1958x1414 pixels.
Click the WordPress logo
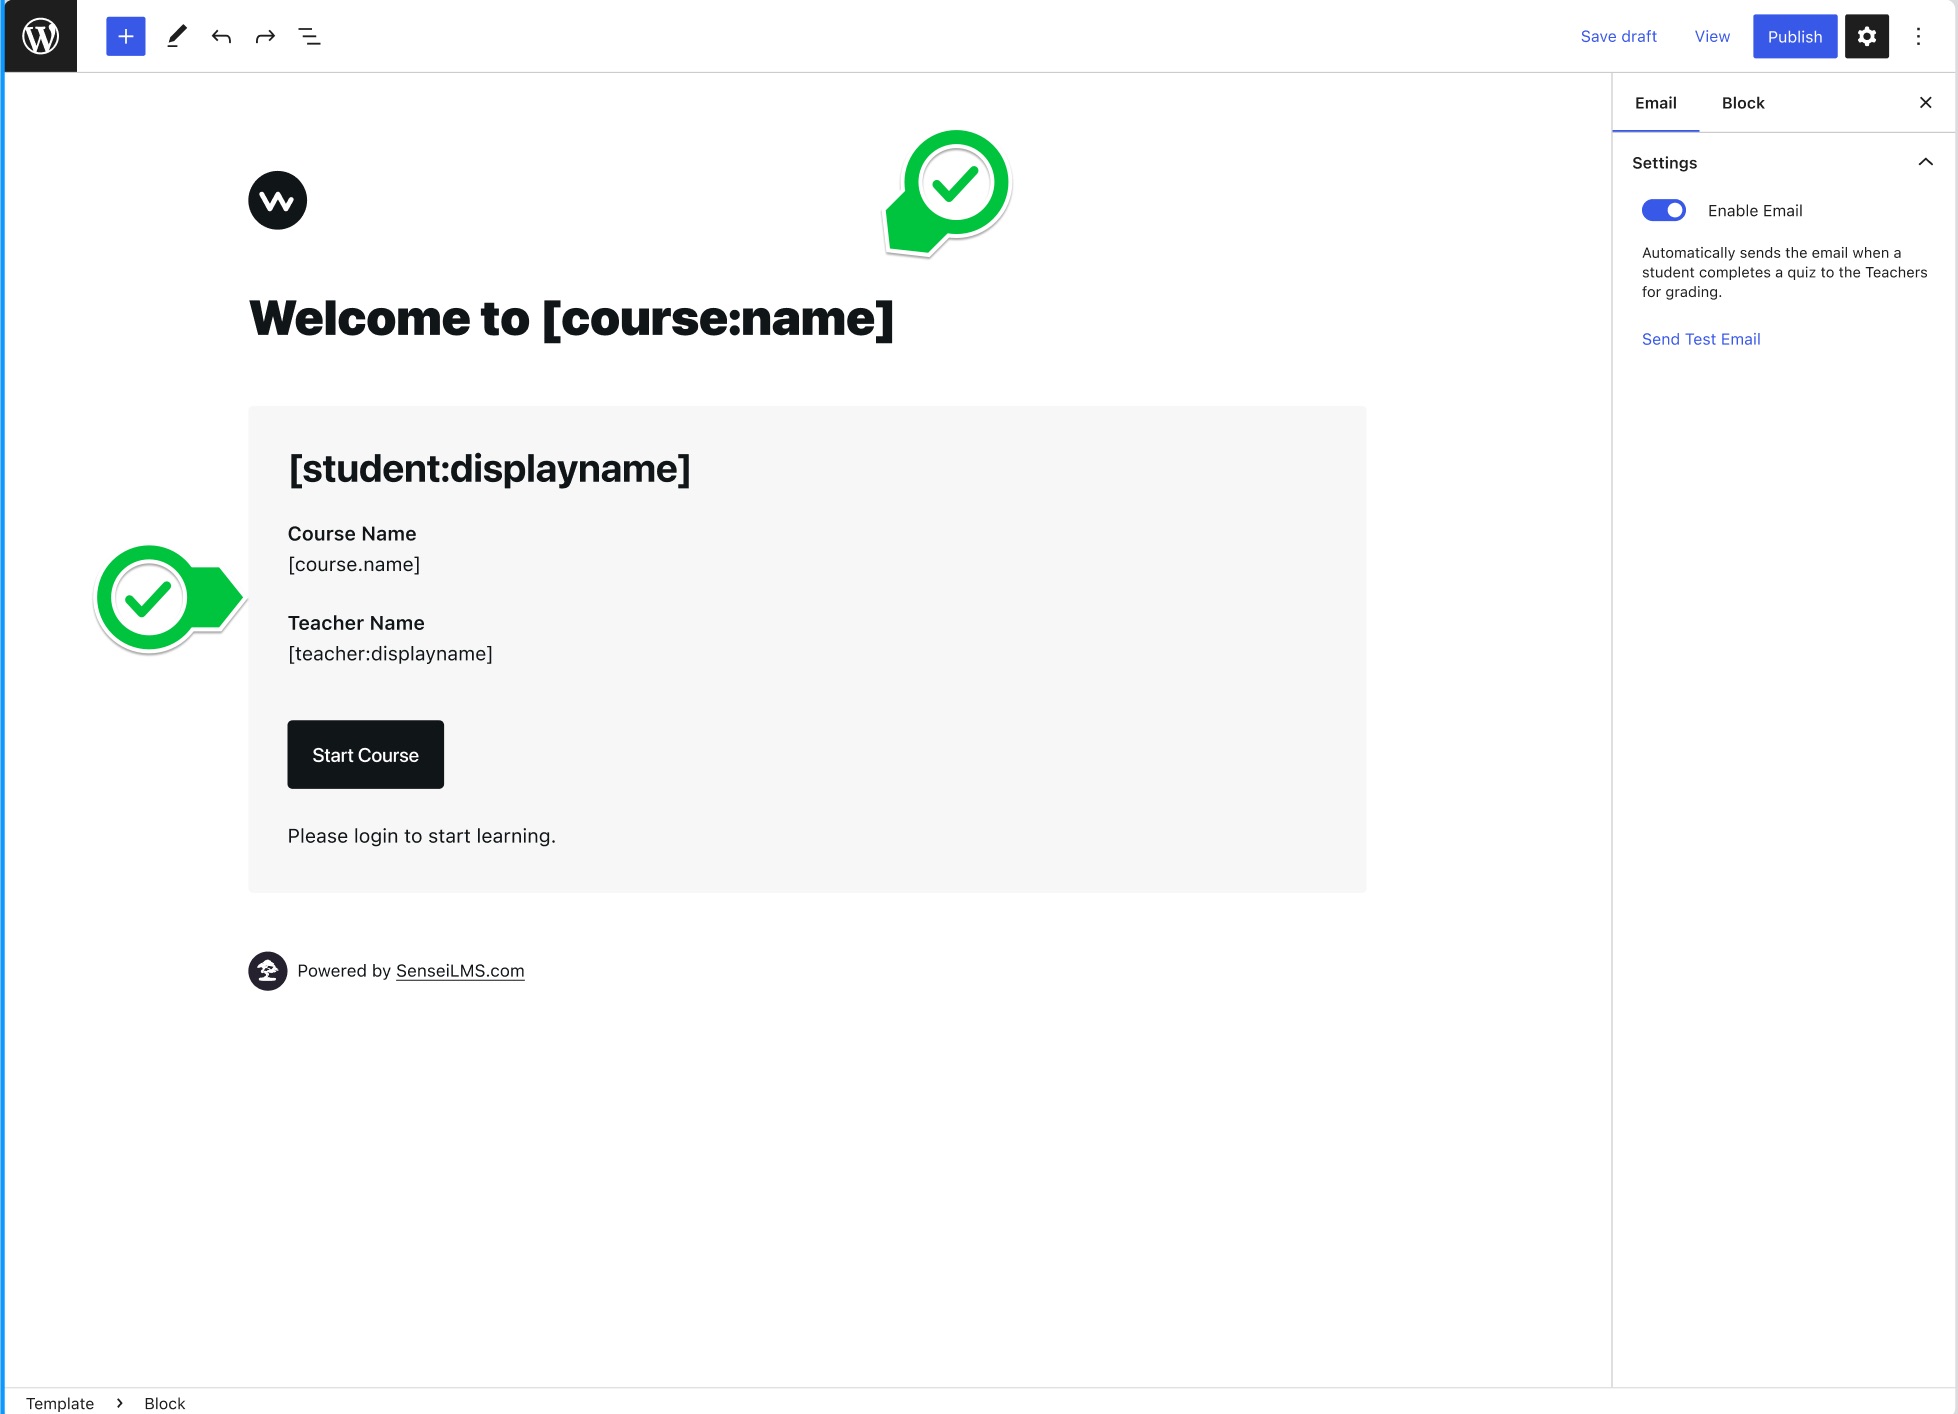pyautogui.click(x=39, y=36)
